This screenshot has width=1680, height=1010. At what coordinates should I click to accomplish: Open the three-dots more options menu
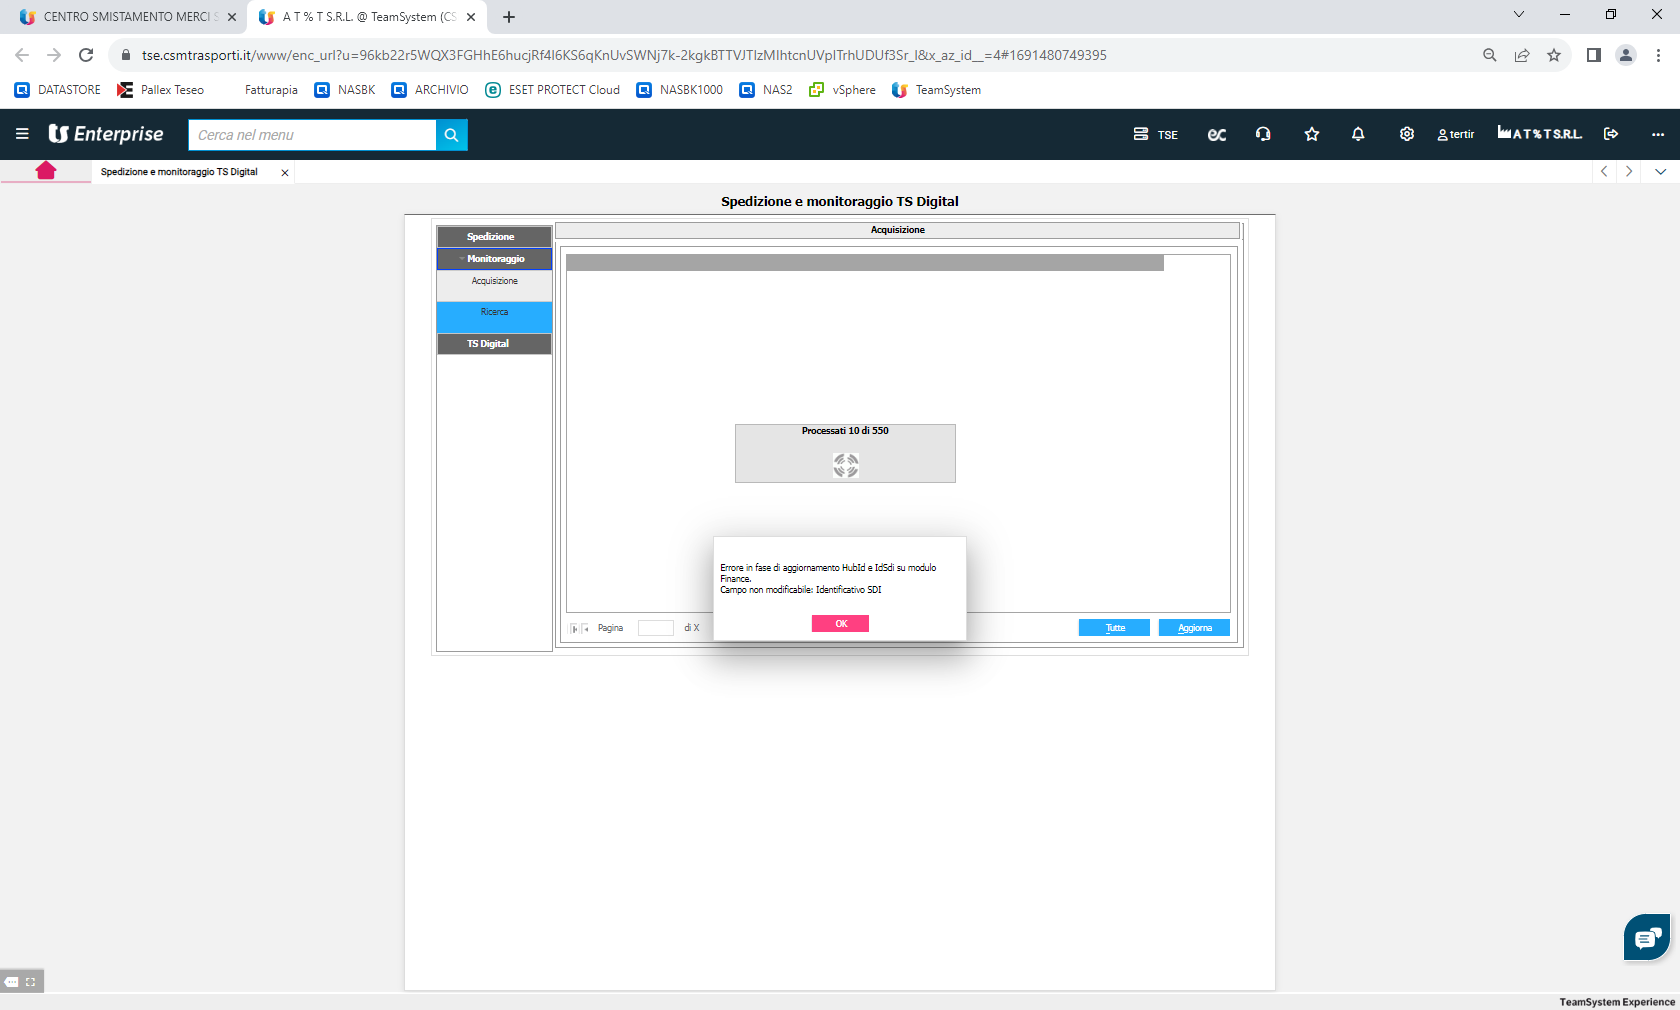[x=1657, y=134]
